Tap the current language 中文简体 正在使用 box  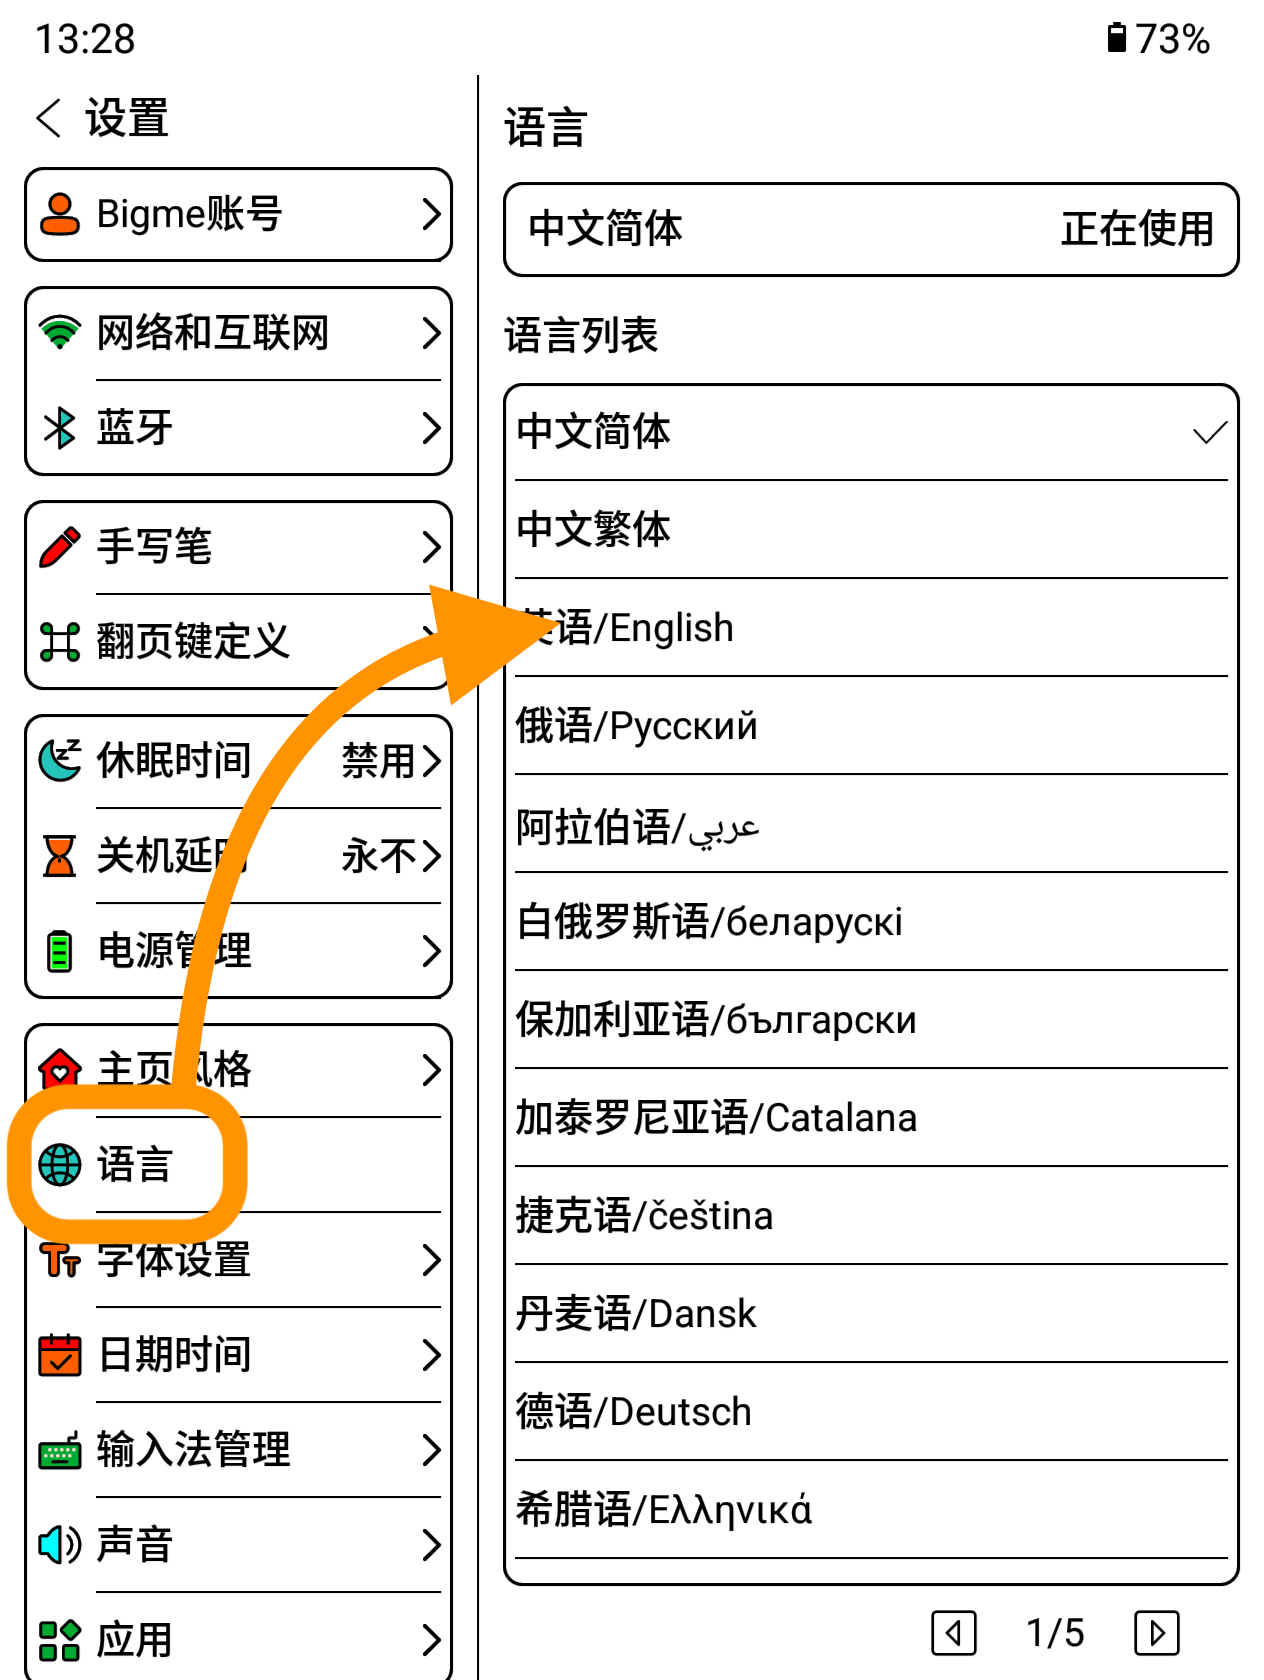(870, 229)
